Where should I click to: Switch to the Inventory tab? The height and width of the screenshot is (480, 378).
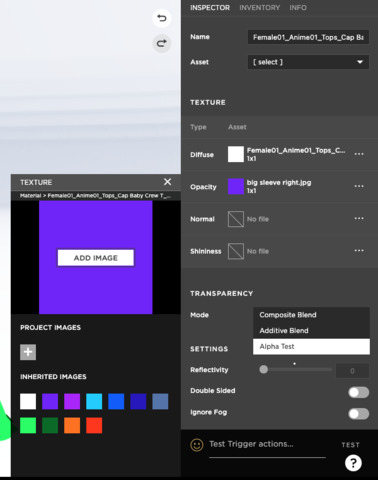pyautogui.click(x=260, y=8)
